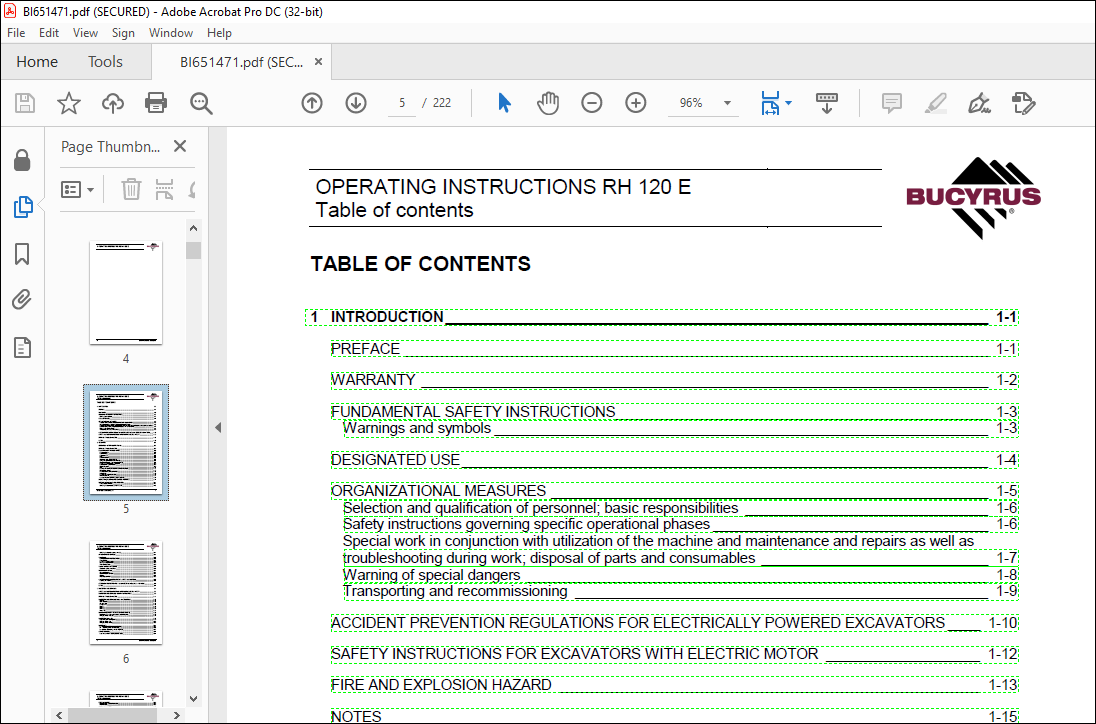The width and height of the screenshot is (1096, 724).
Task: Go to next page arrow
Action: [356, 103]
